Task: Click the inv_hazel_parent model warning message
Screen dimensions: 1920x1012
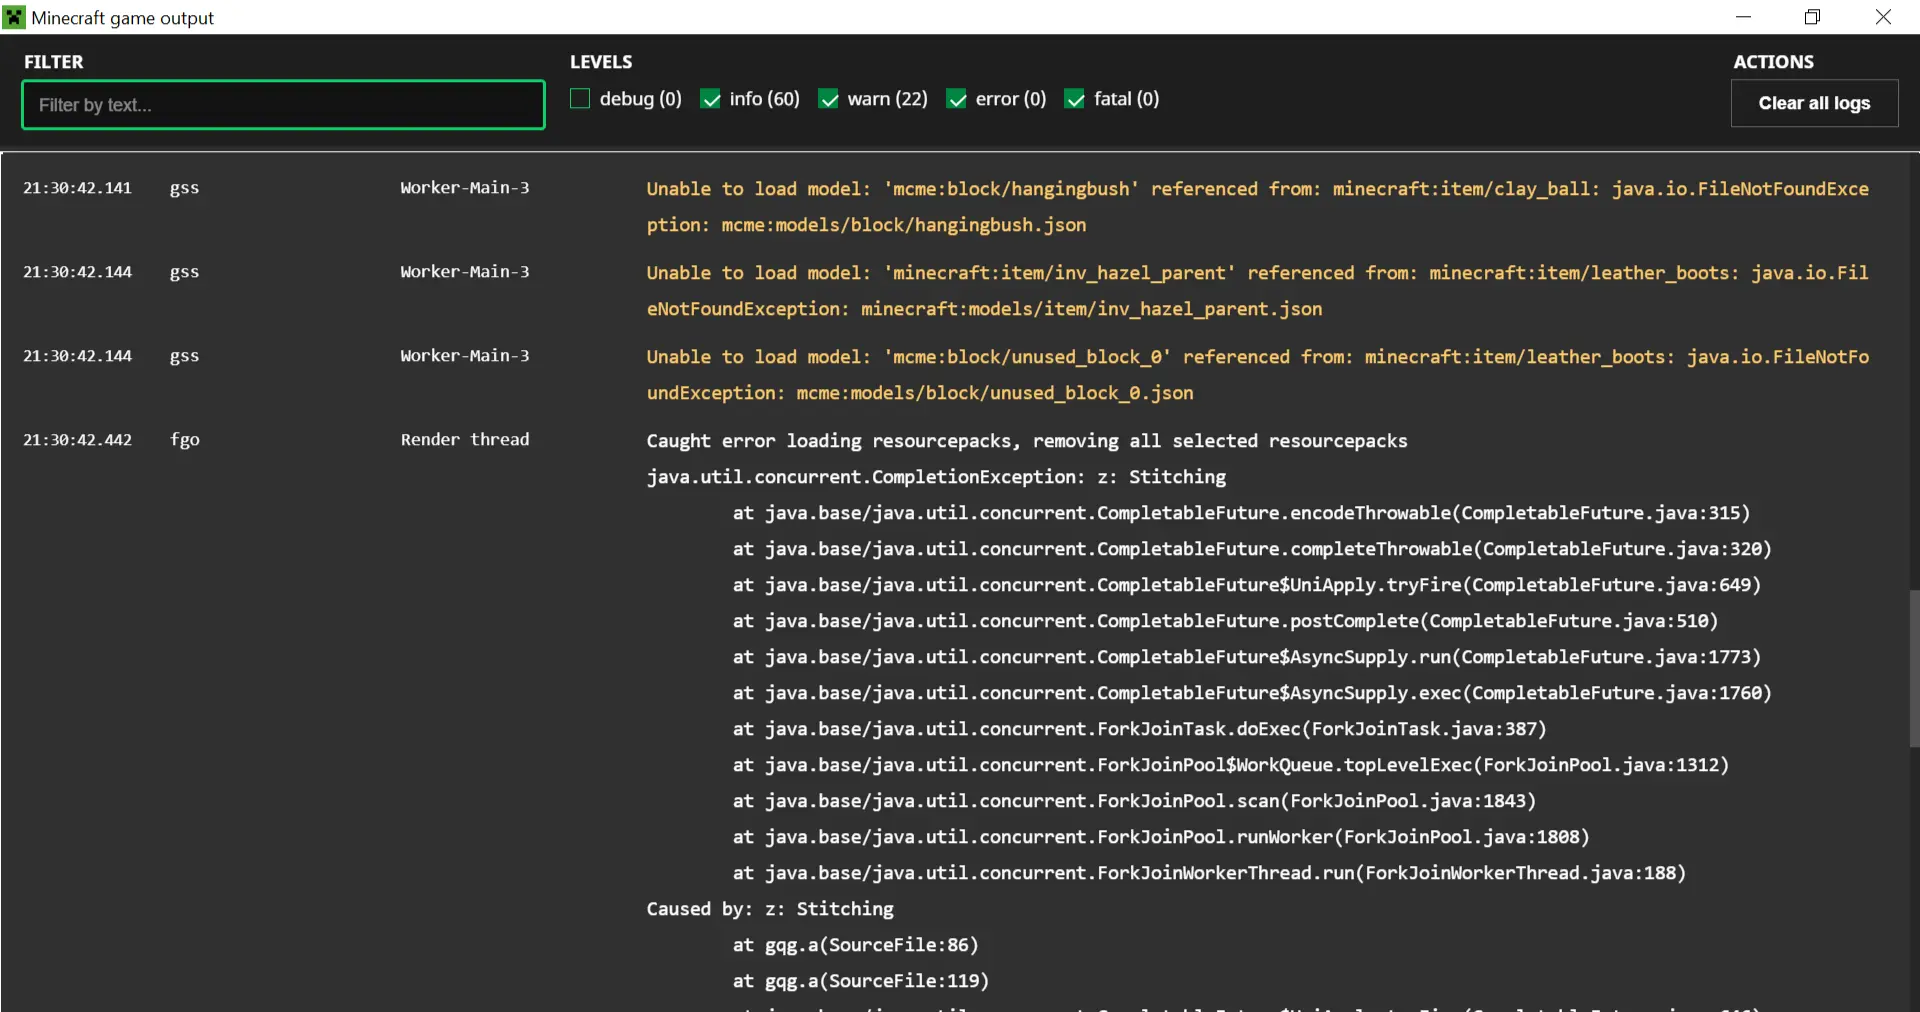Action: [1257, 291]
